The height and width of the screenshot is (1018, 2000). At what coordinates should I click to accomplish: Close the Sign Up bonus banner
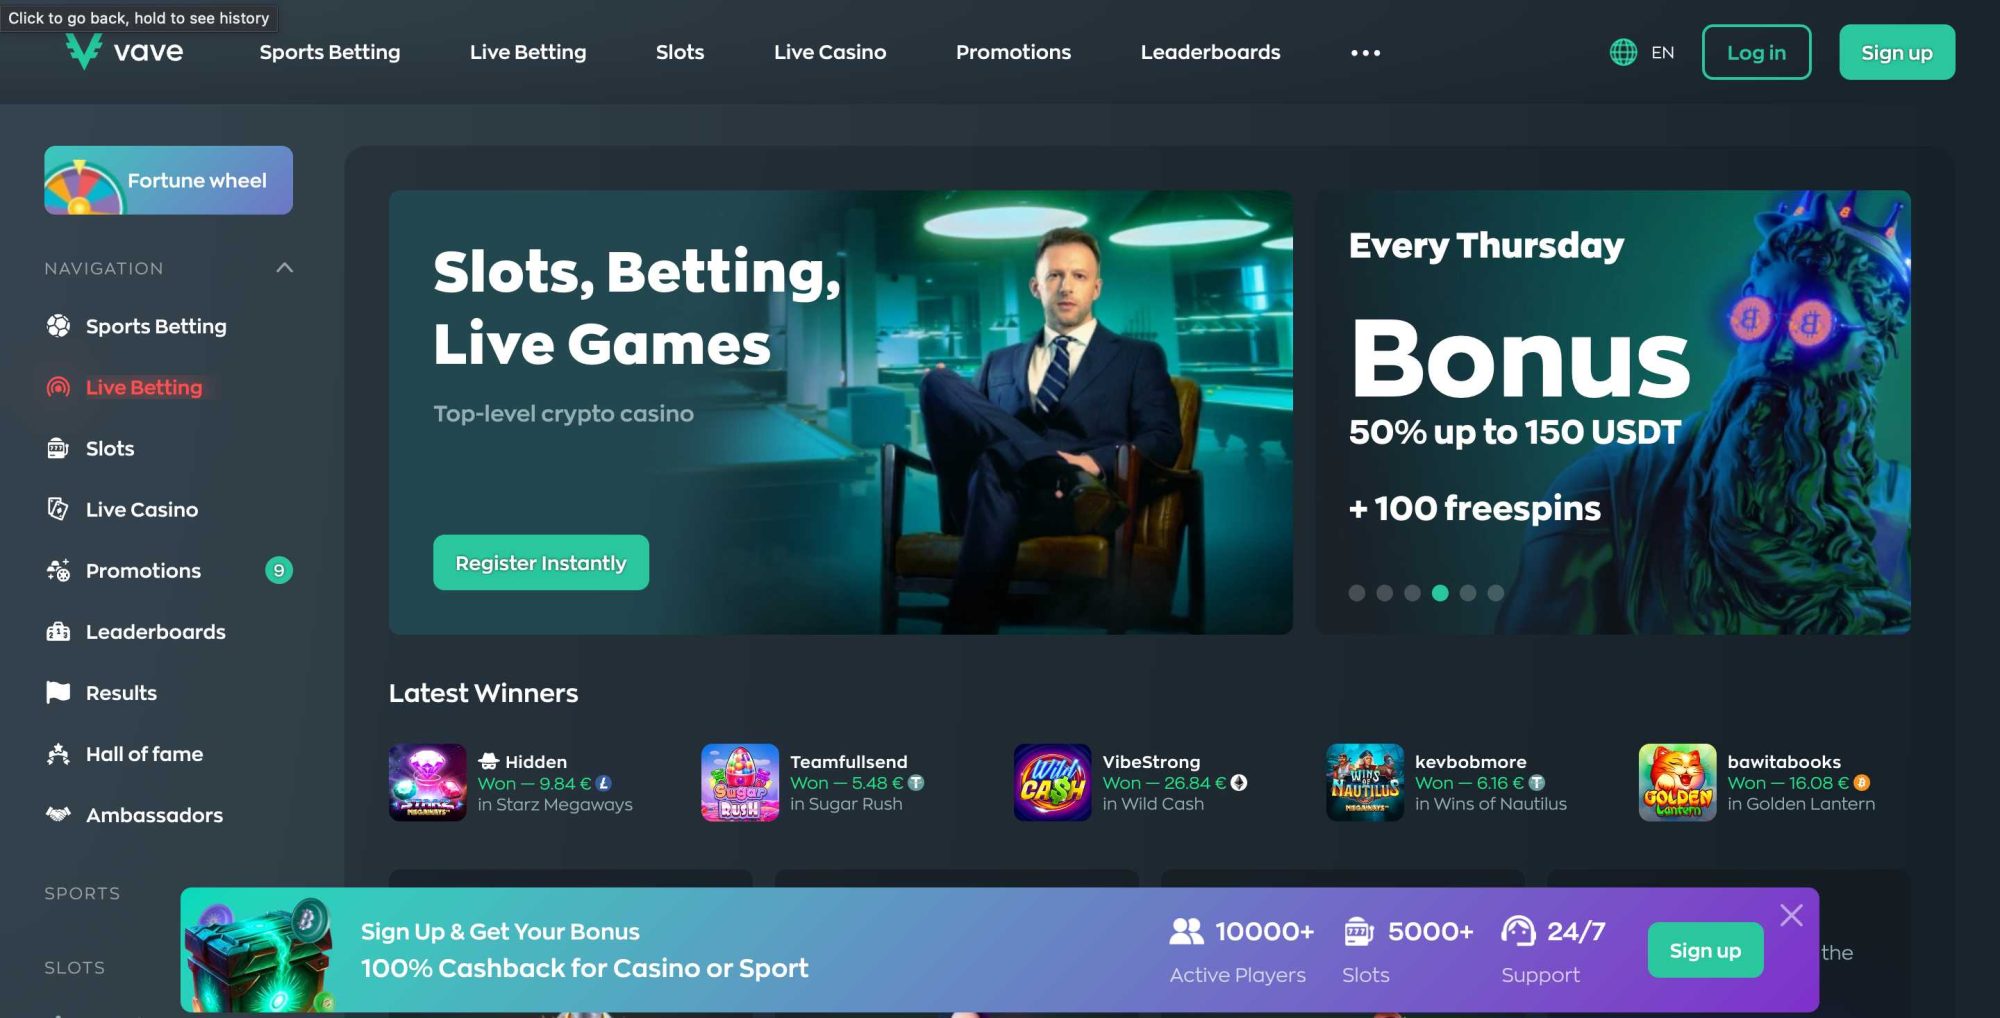tap(1791, 915)
